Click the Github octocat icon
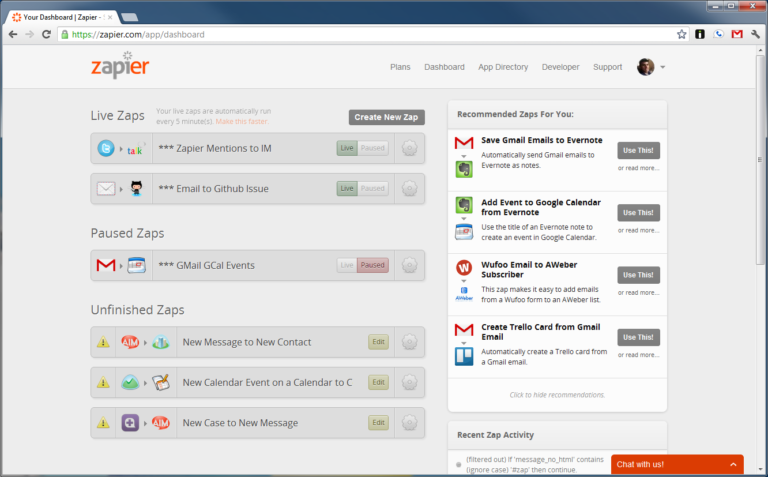Image resolution: width=768 pixels, height=477 pixels. pos(137,188)
